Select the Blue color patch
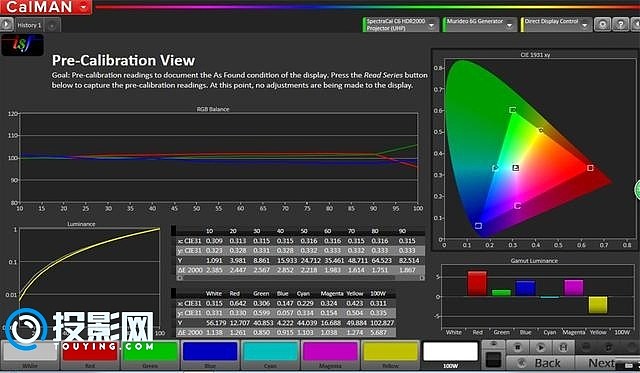The image size is (640, 373). point(210,355)
